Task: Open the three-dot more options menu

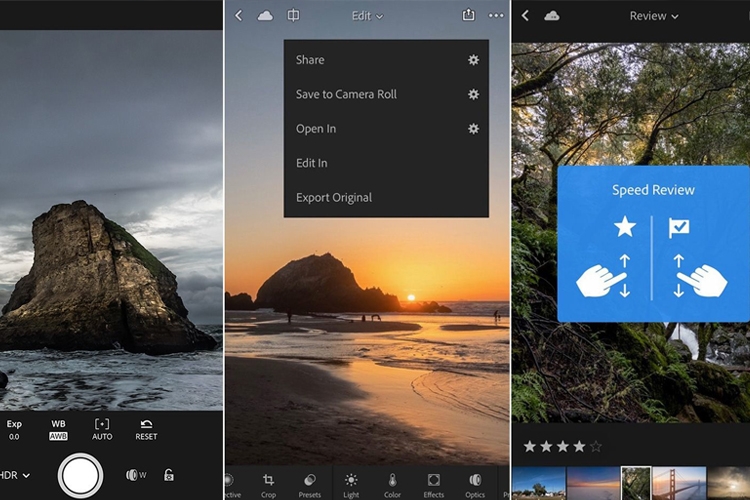Action: [496, 16]
